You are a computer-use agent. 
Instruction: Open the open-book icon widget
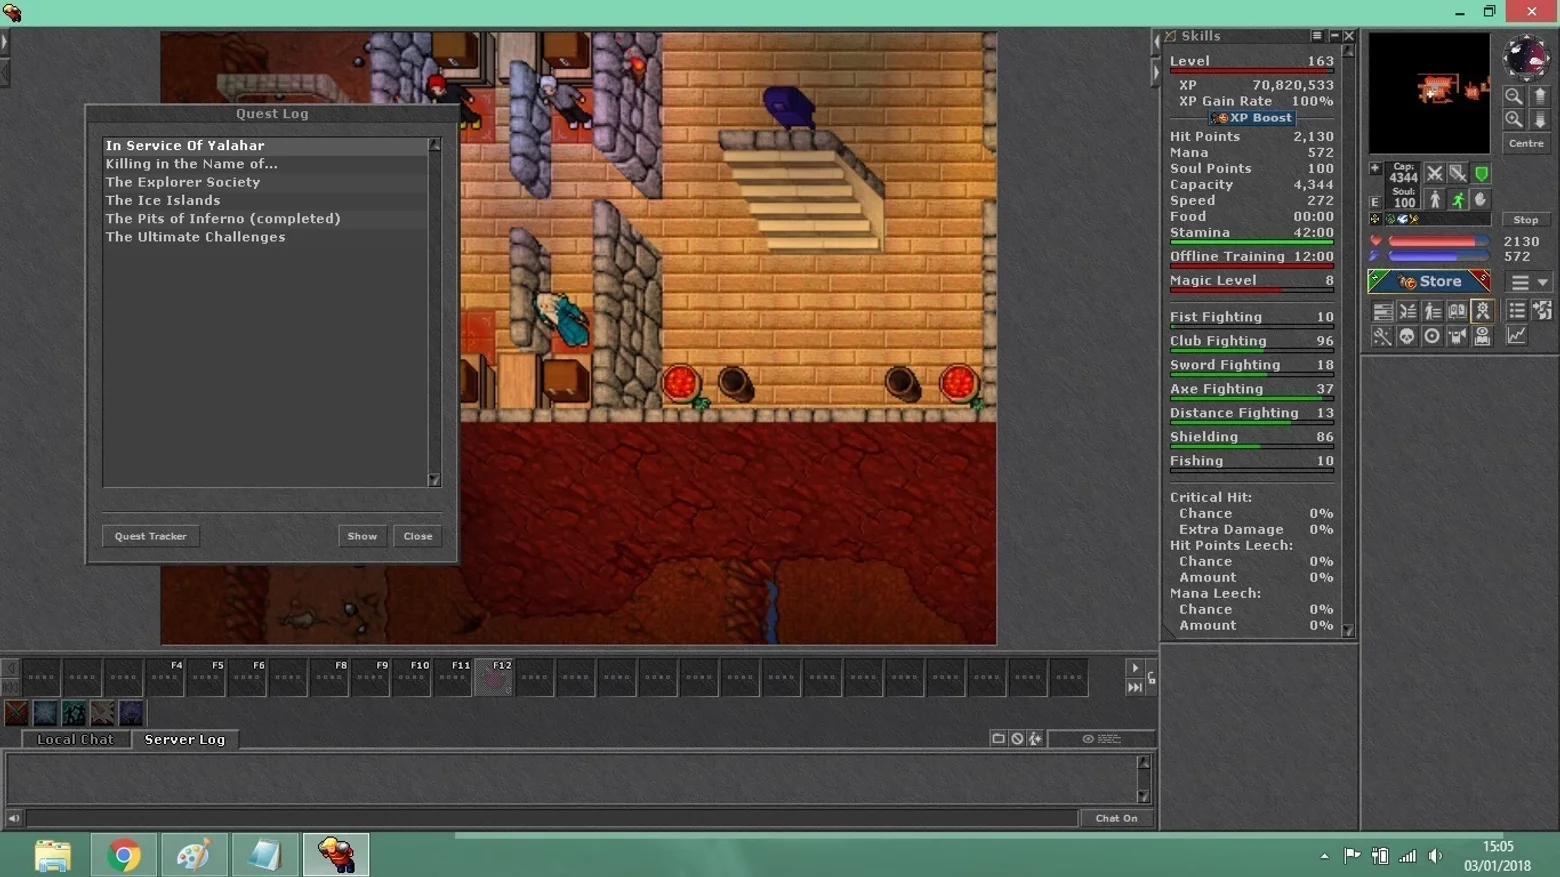[1457, 311]
